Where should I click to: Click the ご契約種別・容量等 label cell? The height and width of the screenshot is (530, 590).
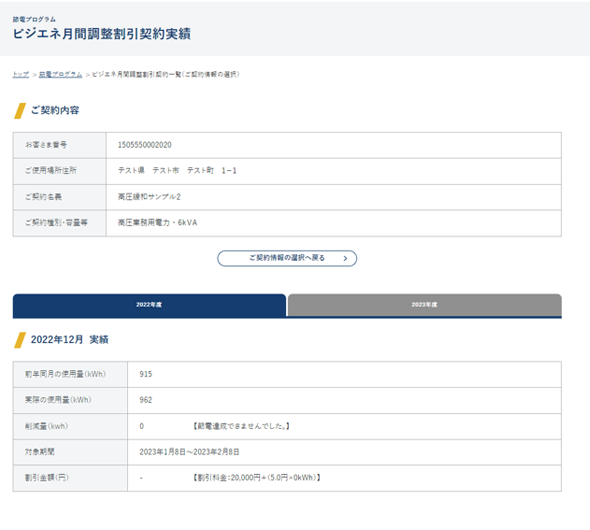(x=59, y=223)
